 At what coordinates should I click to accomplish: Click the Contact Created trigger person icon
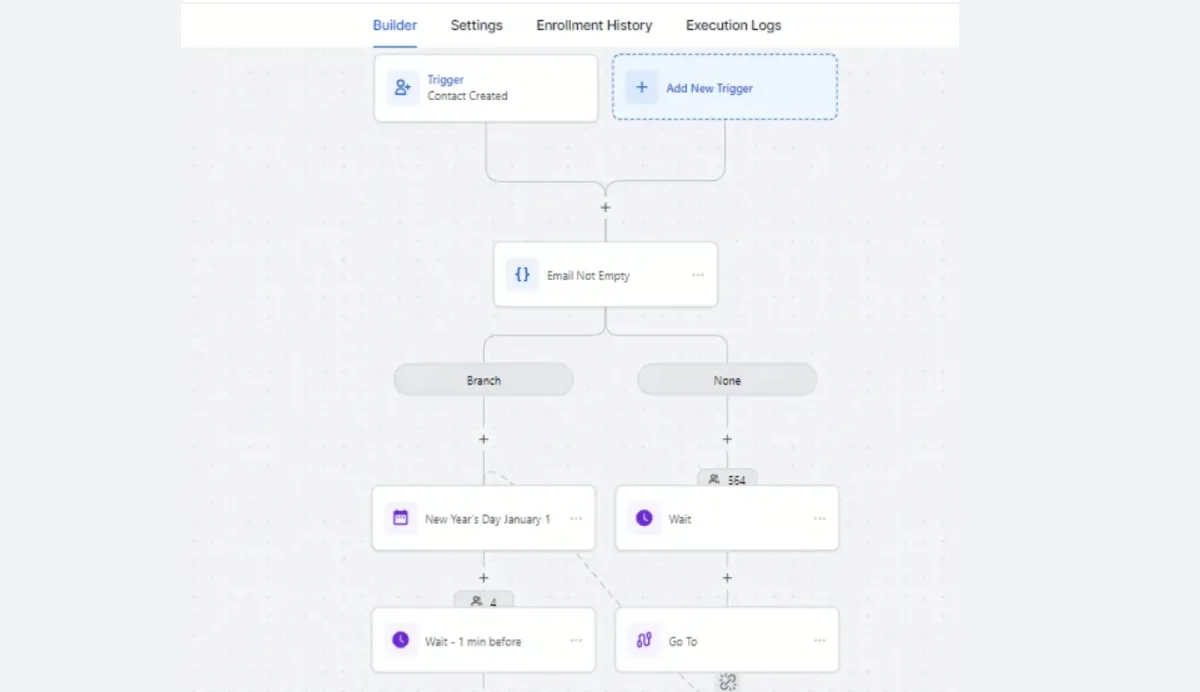(403, 88)
